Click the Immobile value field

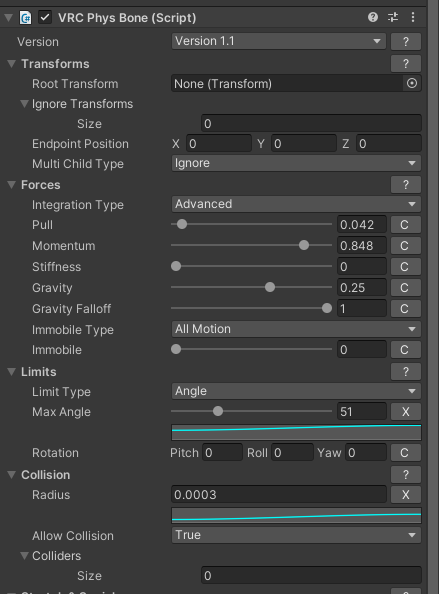point(362,350)
